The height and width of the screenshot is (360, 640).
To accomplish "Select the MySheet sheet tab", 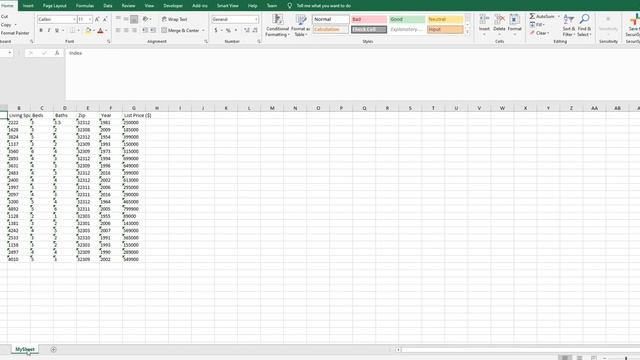I will [25, 349].
